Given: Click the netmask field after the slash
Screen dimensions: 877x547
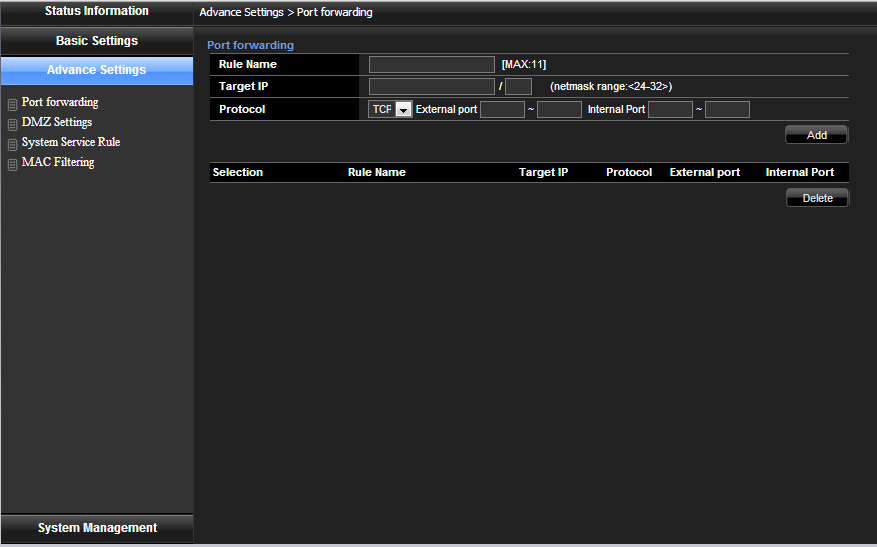Looking at the screenshot, I should 518,87.
